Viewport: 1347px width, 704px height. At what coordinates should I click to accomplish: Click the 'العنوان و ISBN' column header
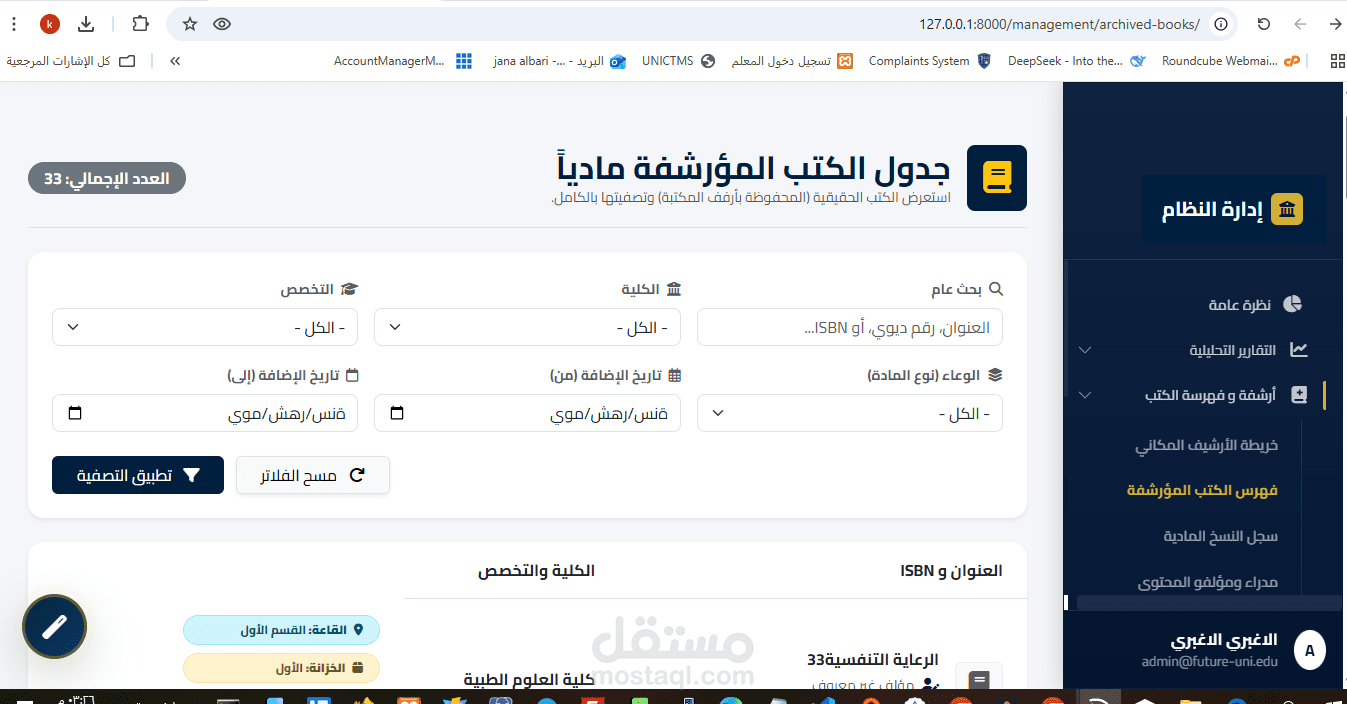click(x=951, y=570)
